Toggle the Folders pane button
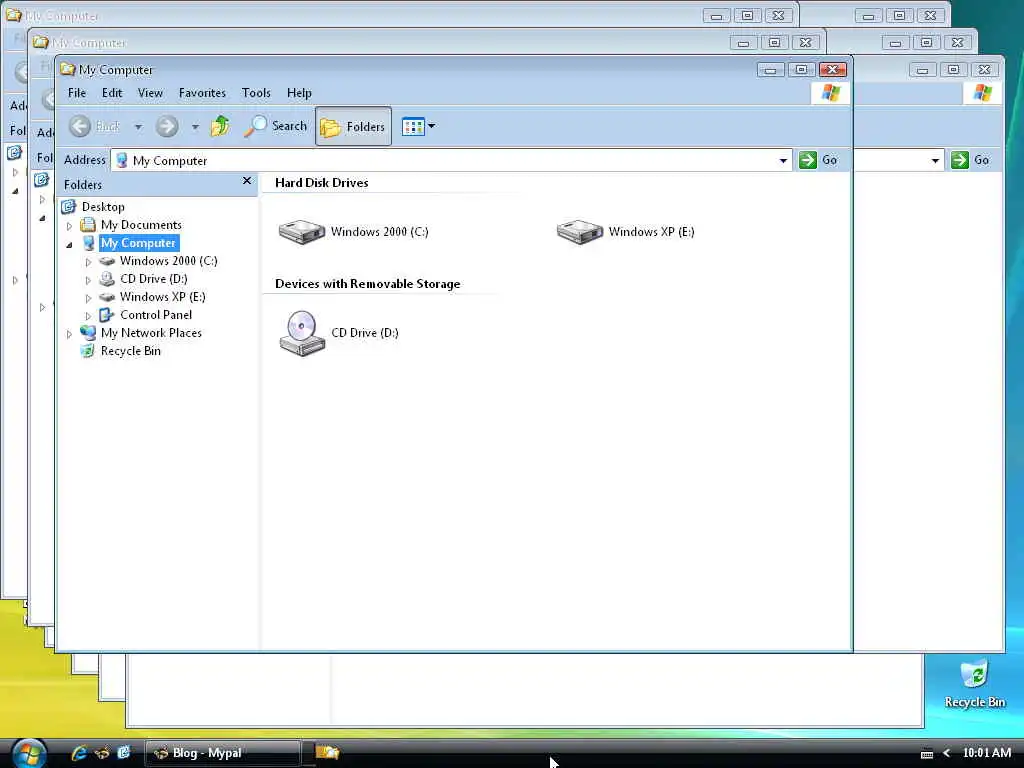Image resolution: width=1024 pixels, height=768 pixels. point(353,127)
